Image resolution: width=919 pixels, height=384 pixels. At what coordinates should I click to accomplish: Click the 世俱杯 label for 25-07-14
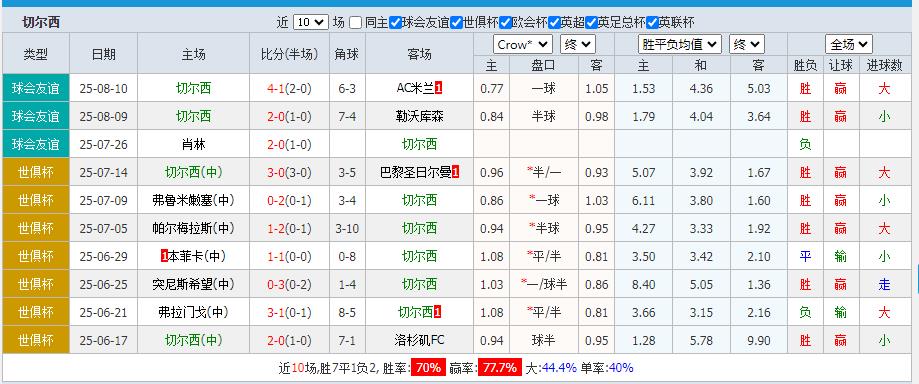pos(36,172)
